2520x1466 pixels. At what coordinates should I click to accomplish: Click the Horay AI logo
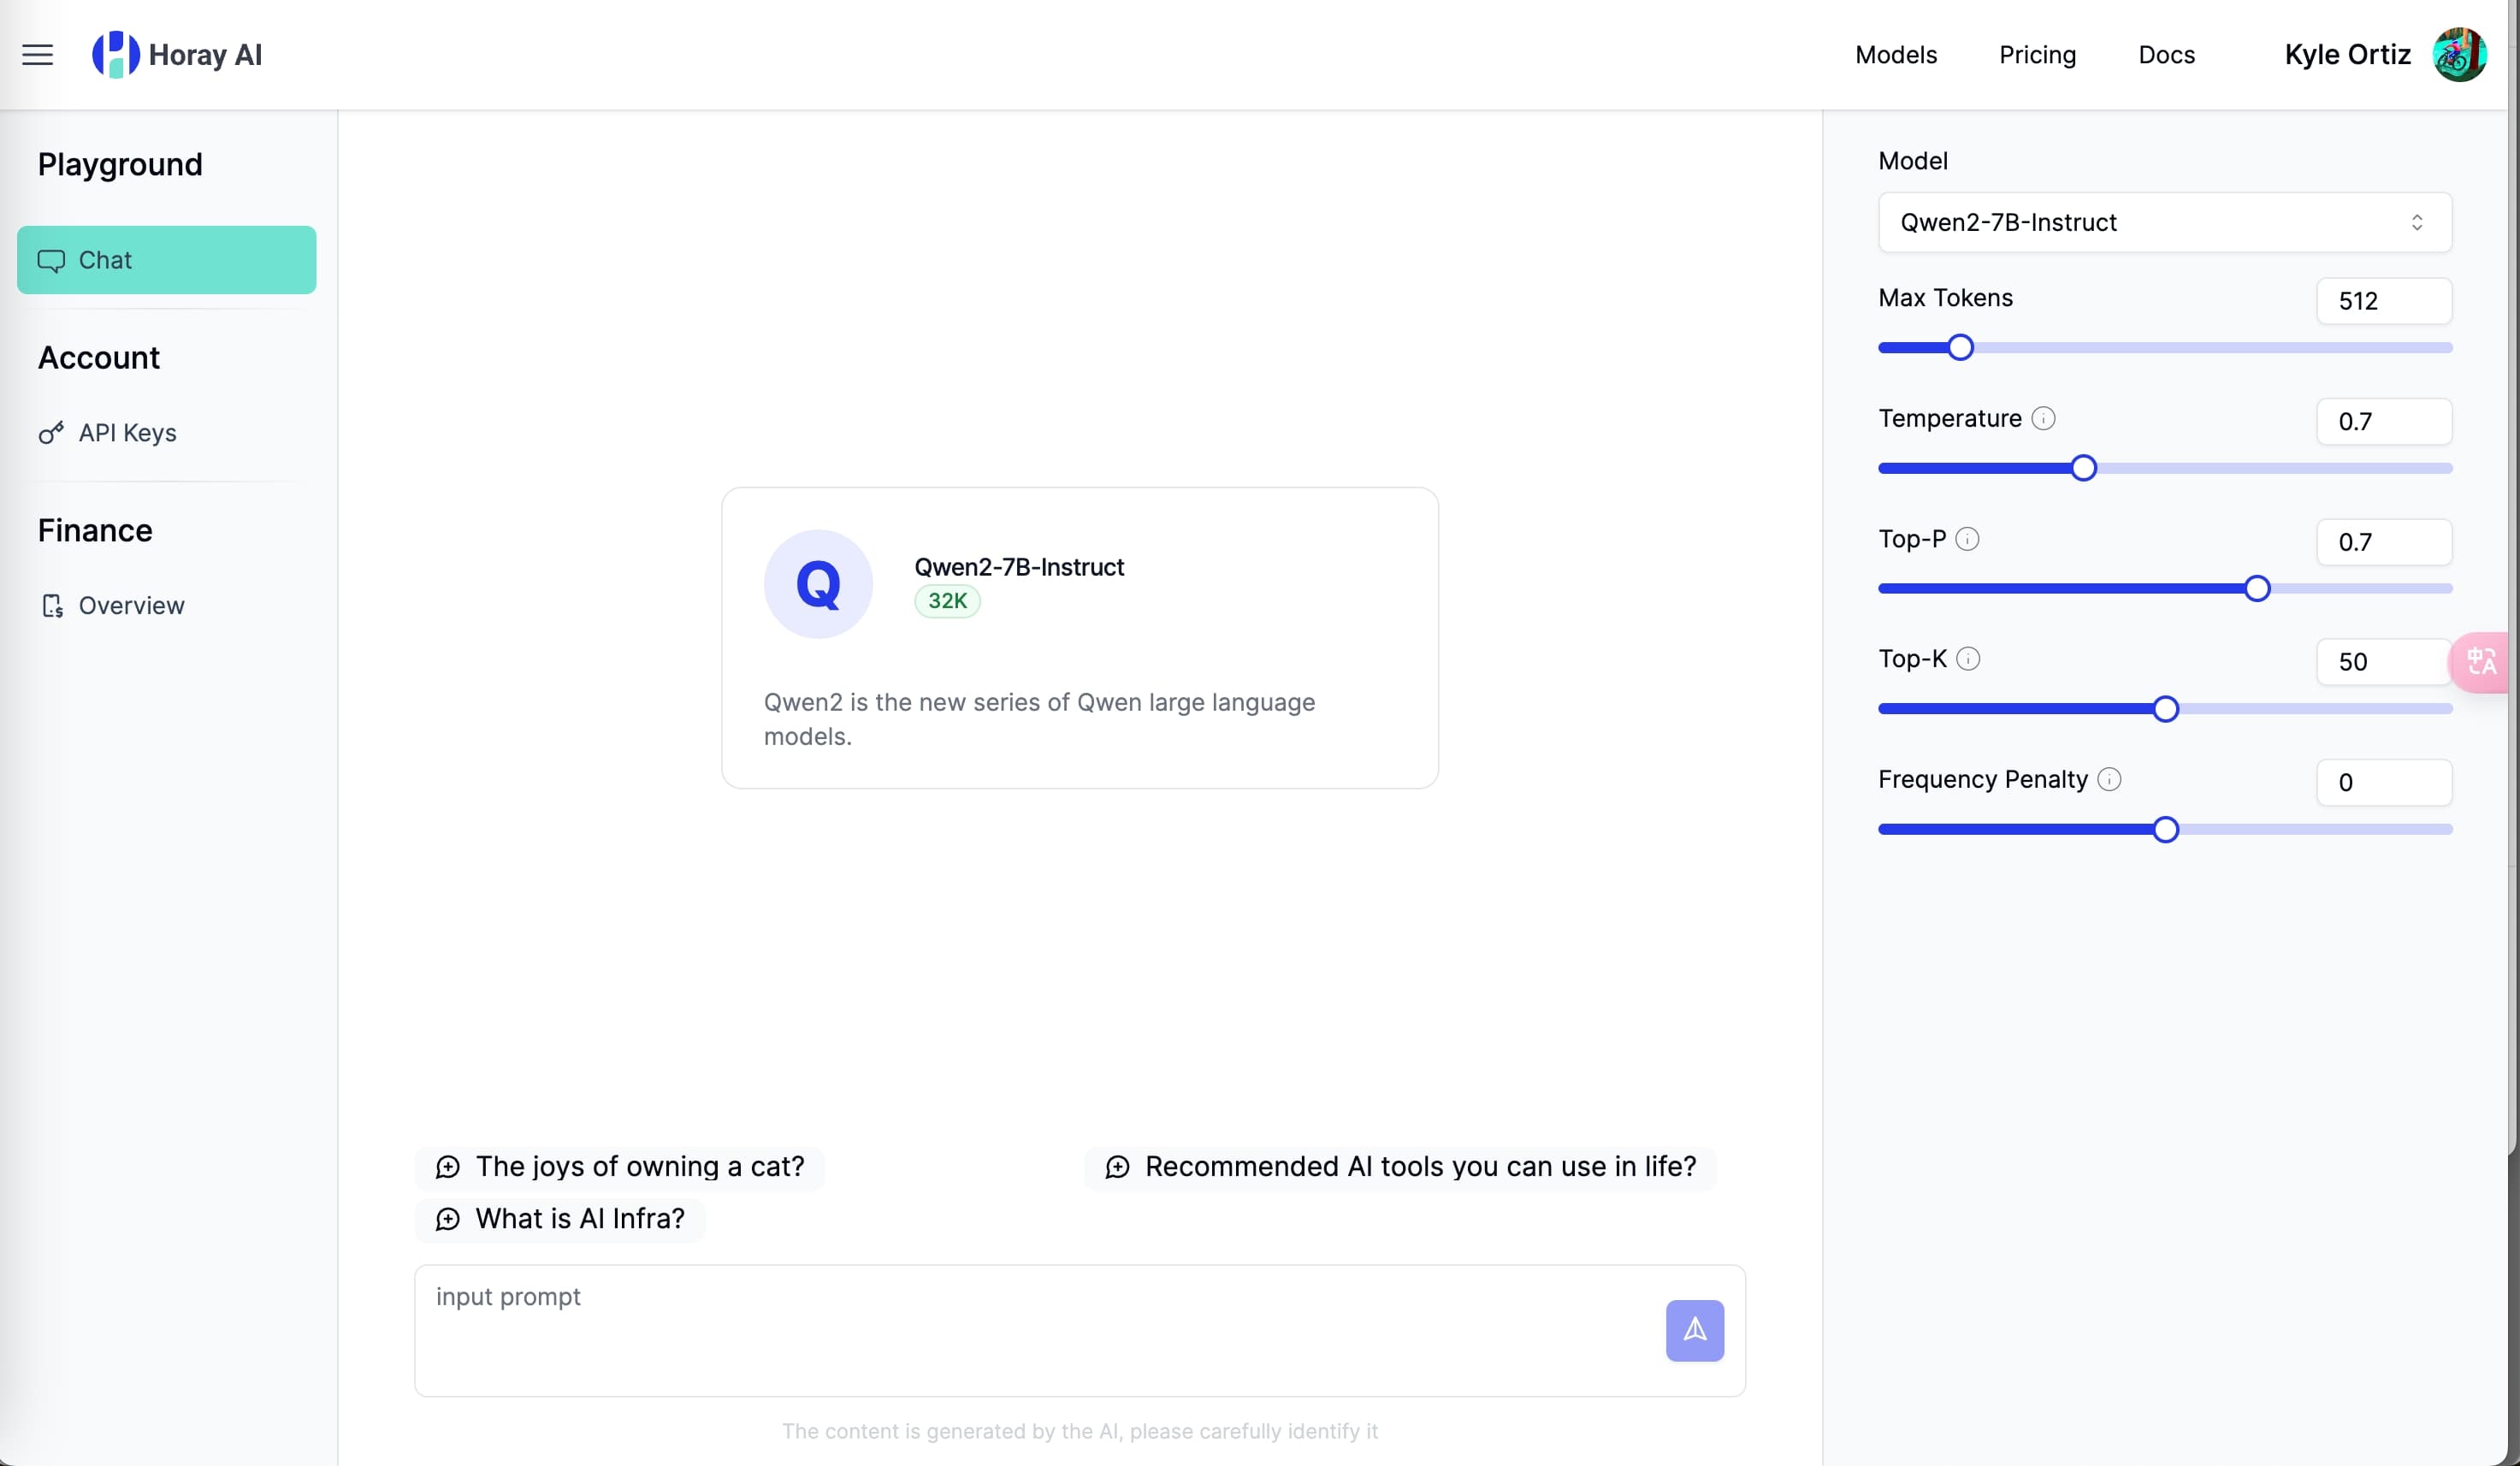click(x=176, y=55)
